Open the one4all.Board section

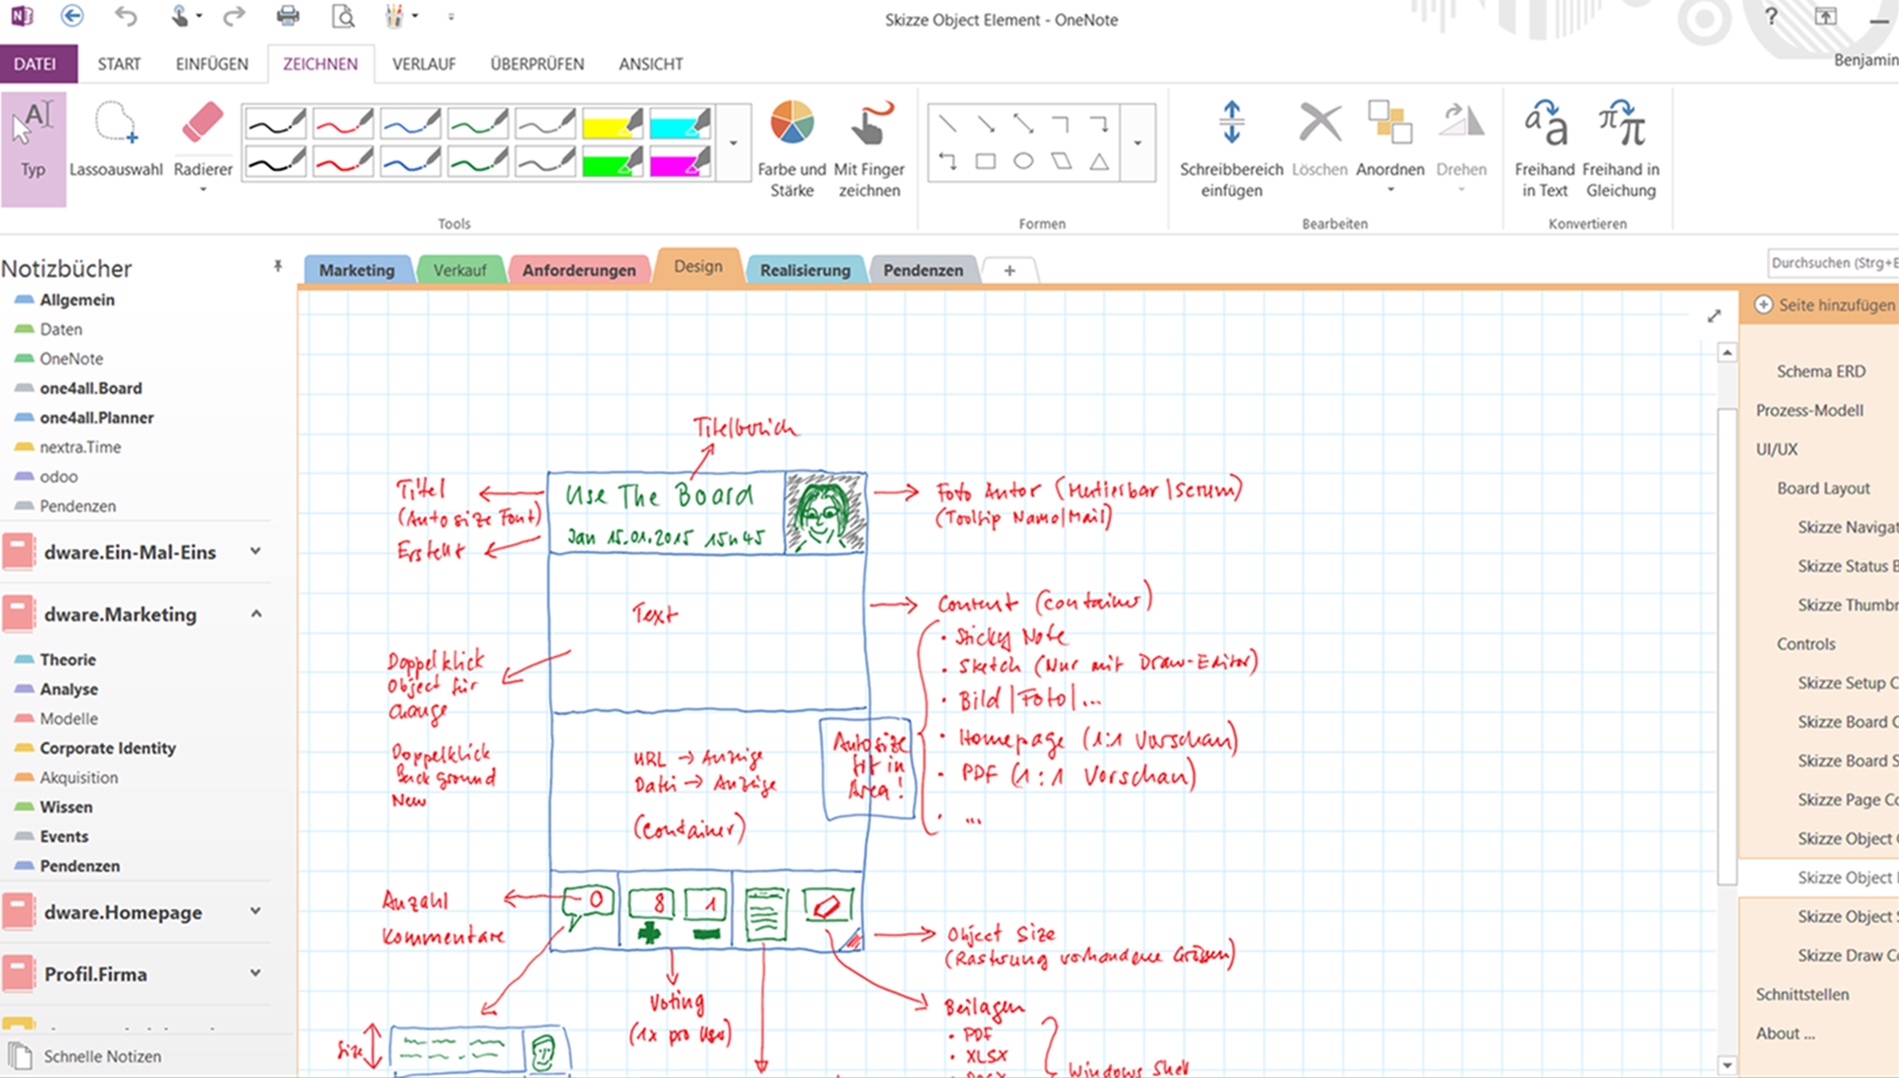tap(90, 388)
